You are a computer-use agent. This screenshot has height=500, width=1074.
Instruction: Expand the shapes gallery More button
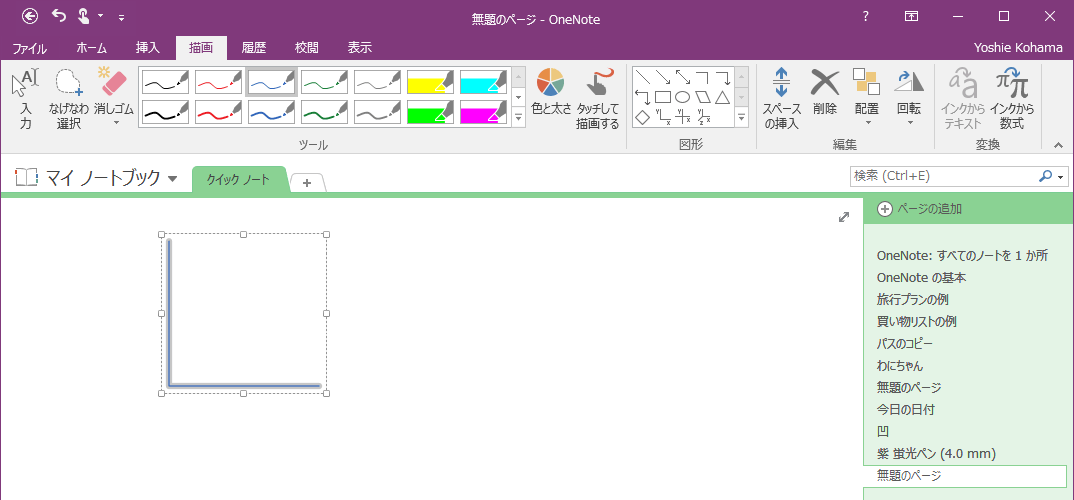tap(742, 118)
